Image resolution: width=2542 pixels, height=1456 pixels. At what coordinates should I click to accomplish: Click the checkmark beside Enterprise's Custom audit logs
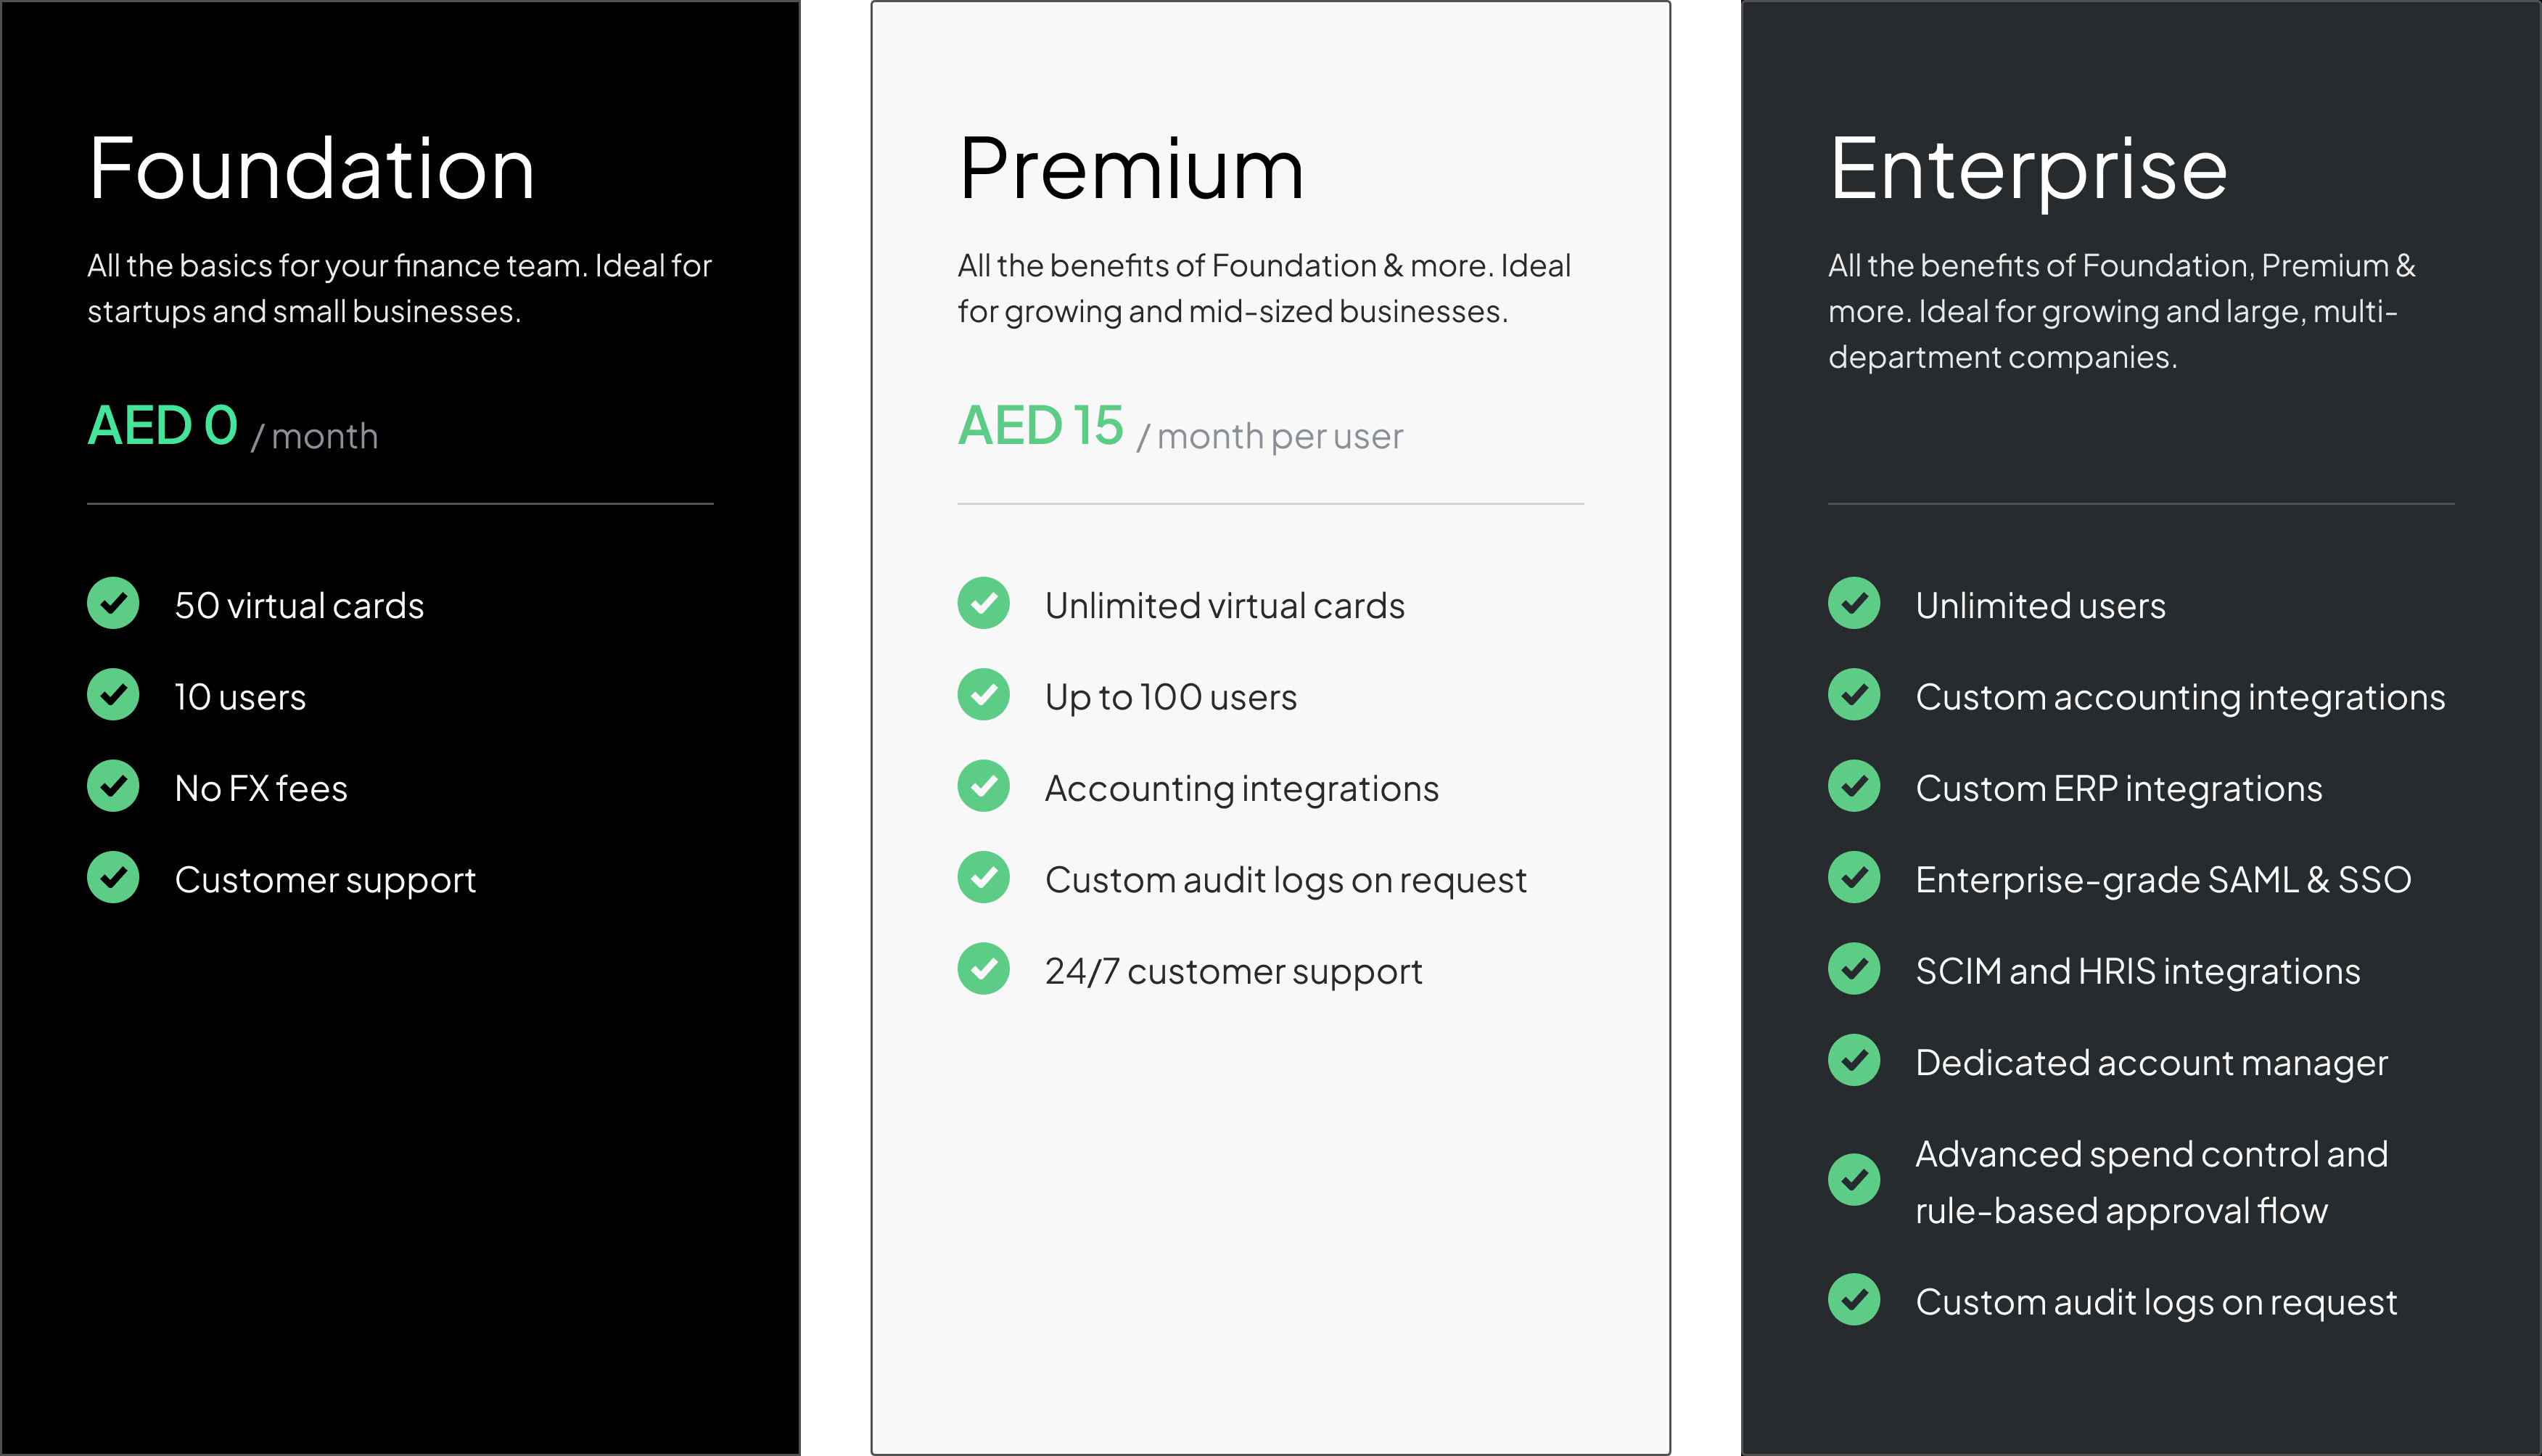(1854, 1300)
